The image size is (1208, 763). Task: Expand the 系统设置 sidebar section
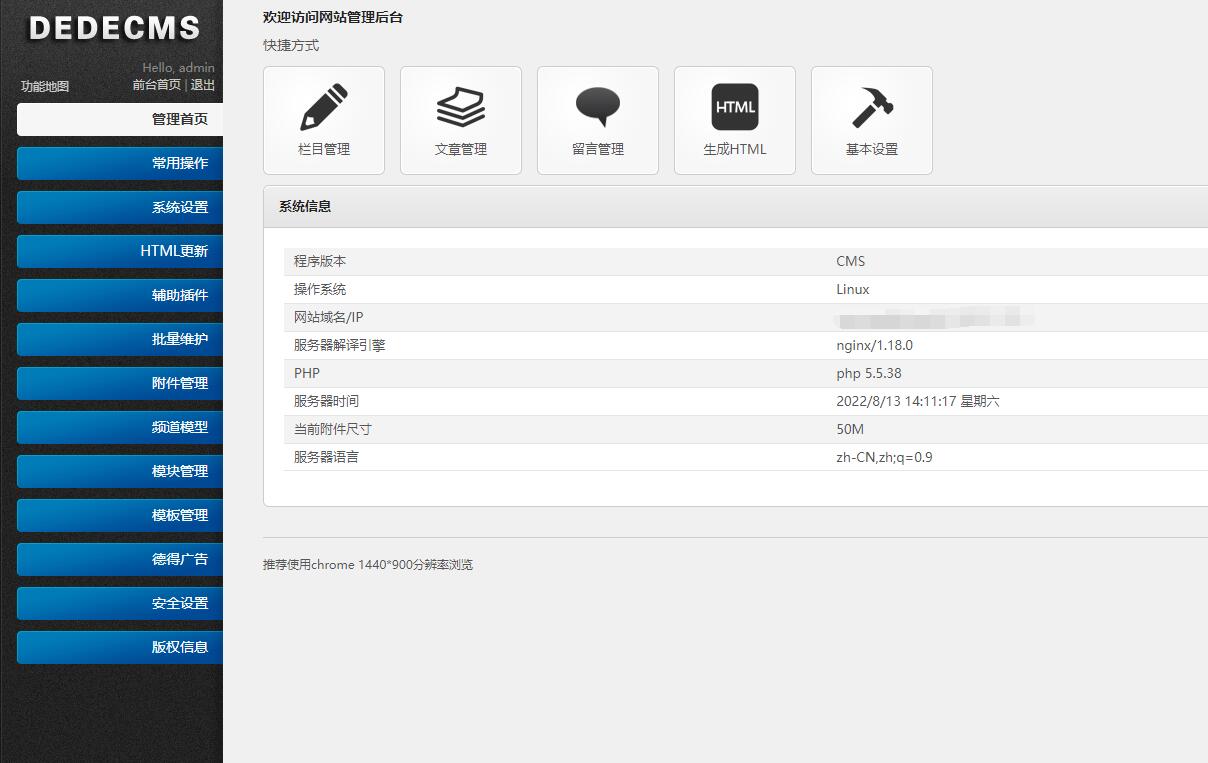(120, 207)
